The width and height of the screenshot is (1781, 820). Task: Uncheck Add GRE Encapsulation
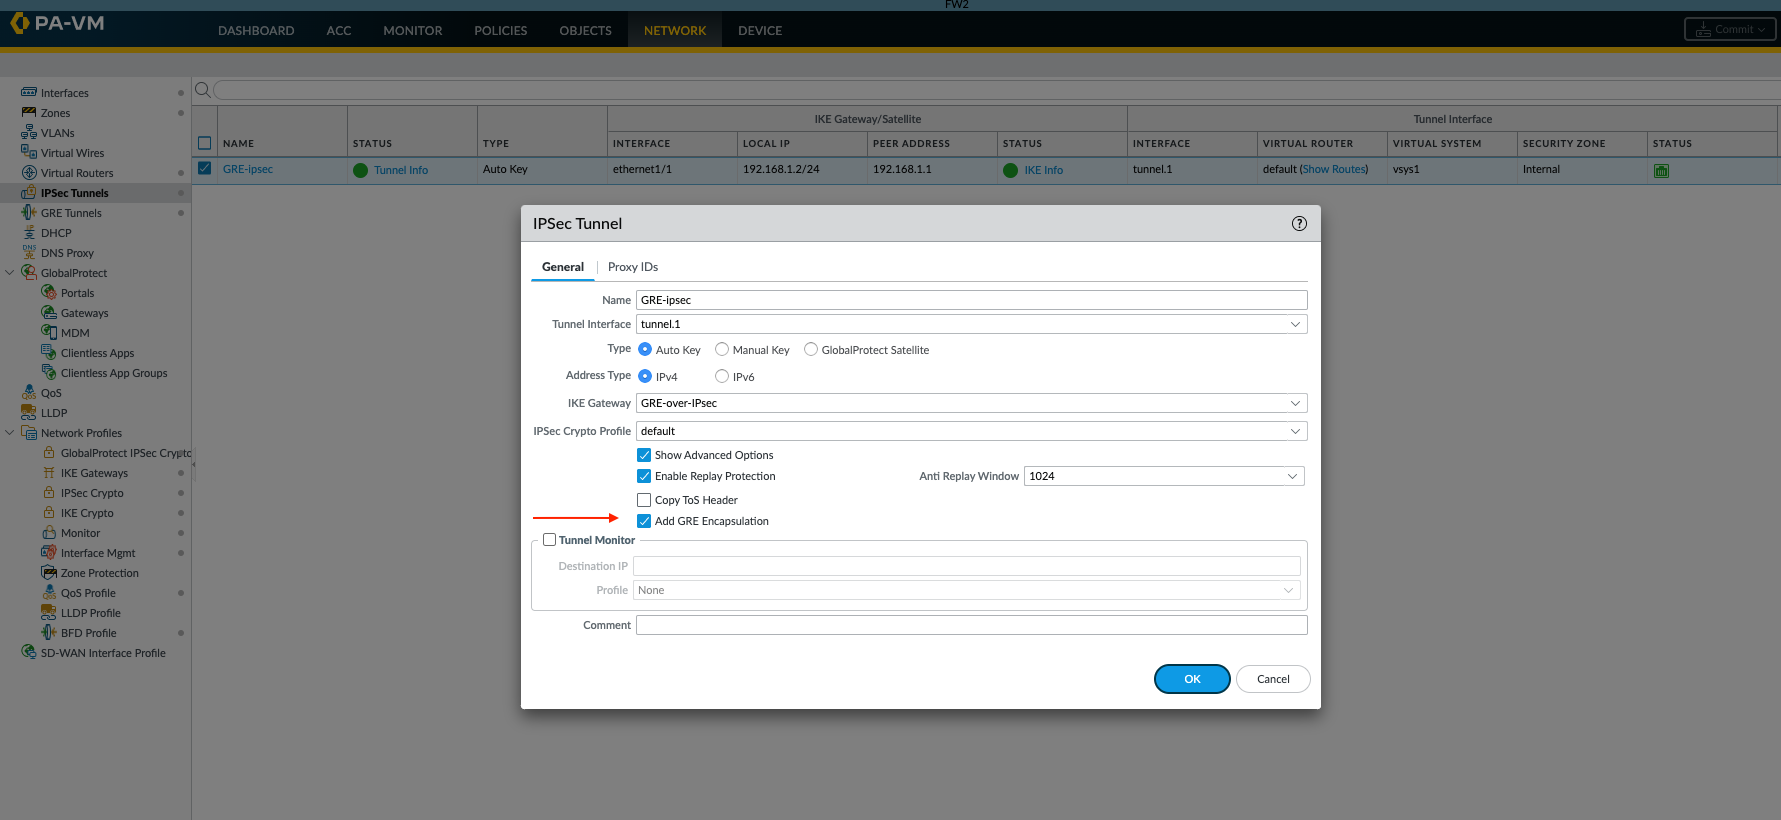[x=644, y=521]
